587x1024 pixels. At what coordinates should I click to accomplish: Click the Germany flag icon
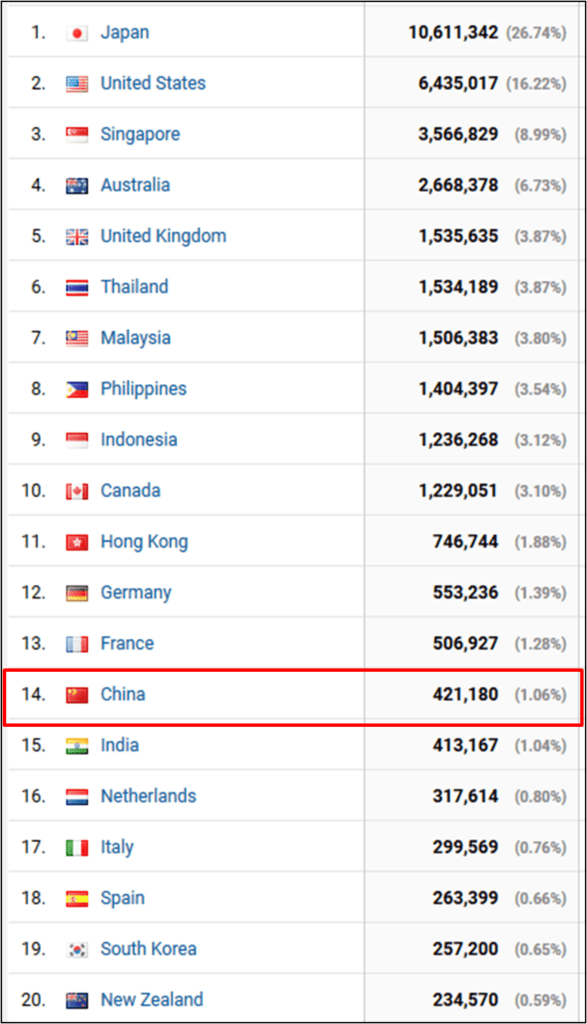click(77, 593)
